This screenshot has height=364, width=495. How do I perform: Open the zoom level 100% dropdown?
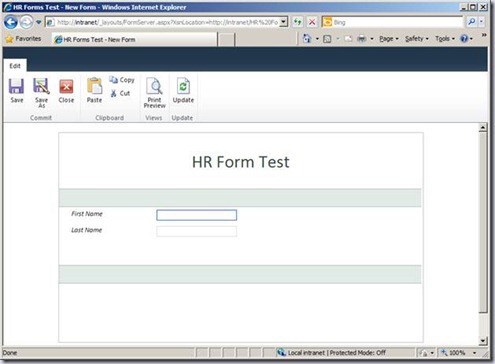475,353
